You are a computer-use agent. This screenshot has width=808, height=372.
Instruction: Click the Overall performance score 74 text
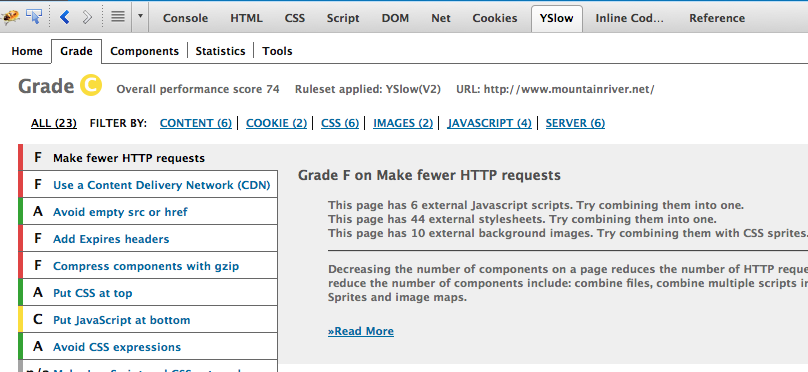coord(198,89)
